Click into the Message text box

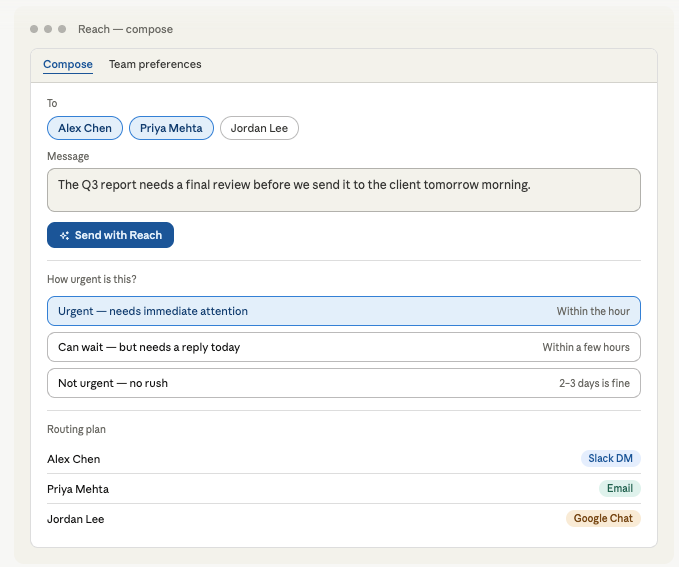click(344, 190)
